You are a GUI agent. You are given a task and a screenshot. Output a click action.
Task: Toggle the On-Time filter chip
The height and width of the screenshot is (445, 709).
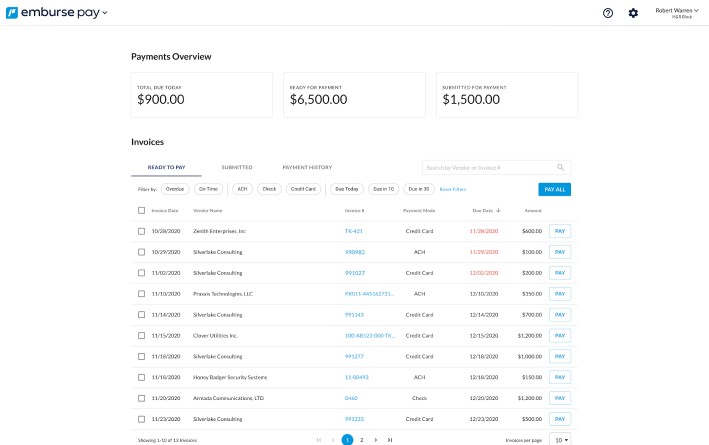(208, 189)
